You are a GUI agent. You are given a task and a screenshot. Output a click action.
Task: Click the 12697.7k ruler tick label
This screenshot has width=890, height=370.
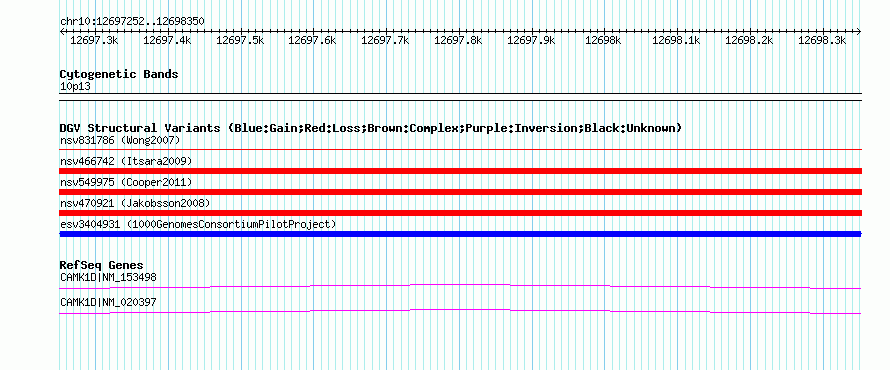tap(385, 40)
